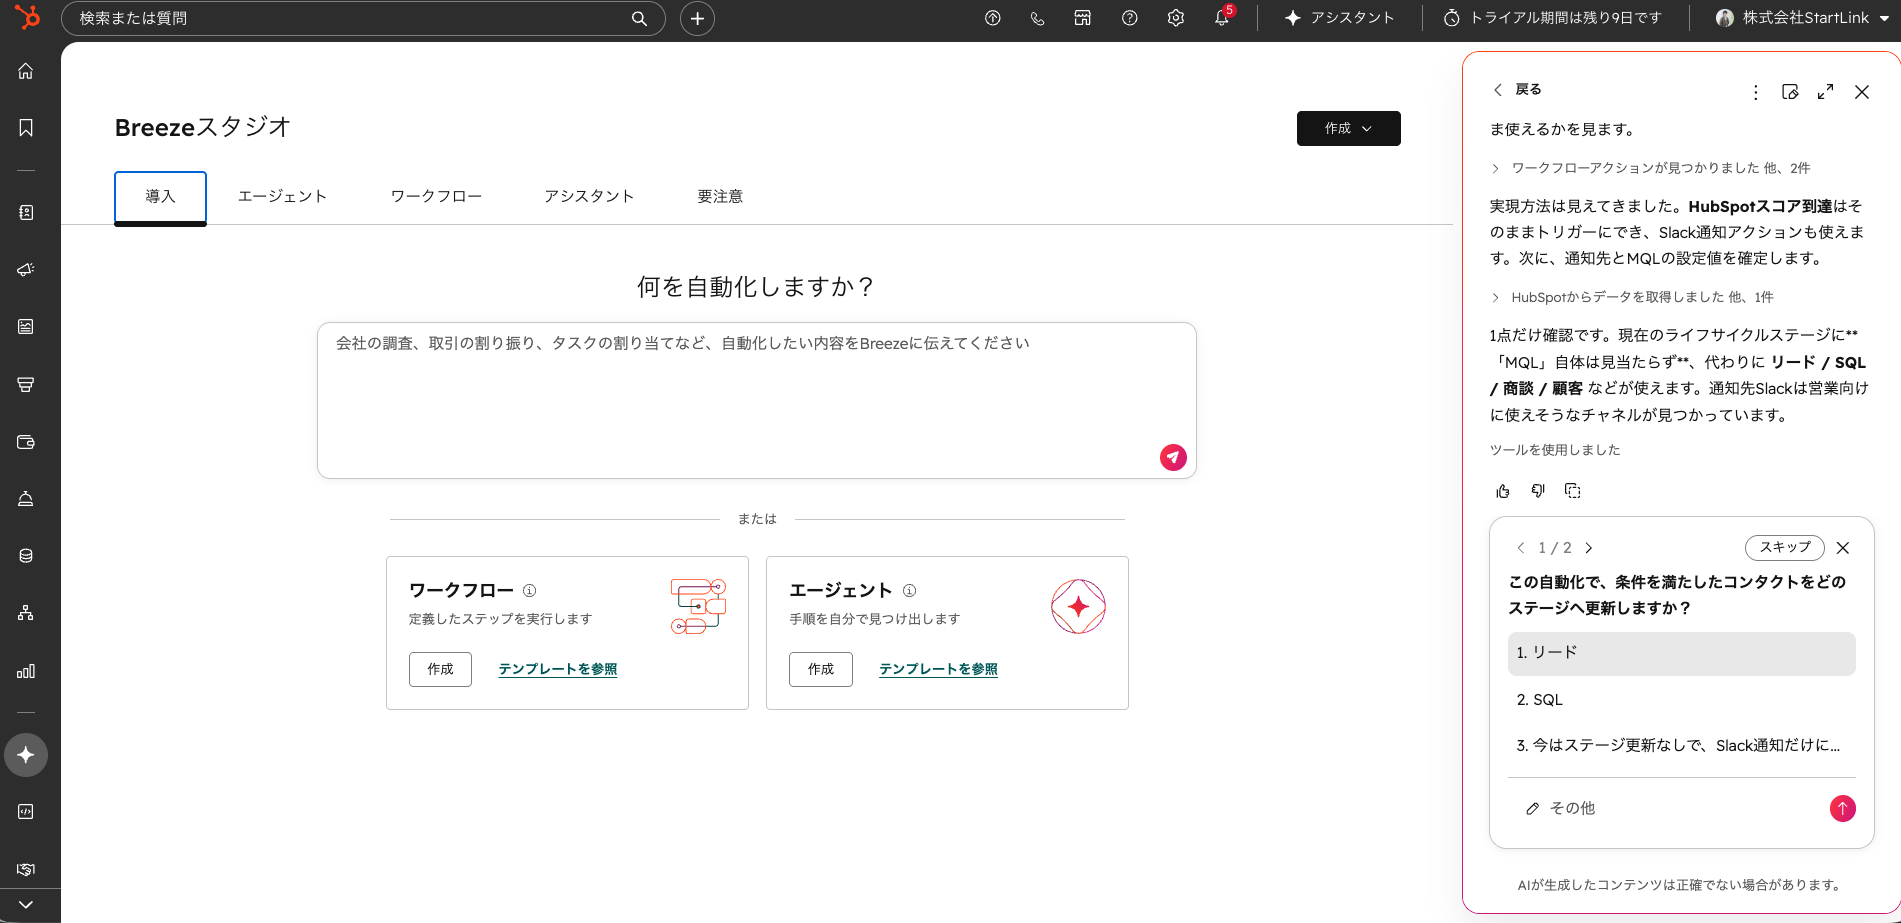Click the trial period remaining notice
This screenshot has width=1901, height=923.
pyautogui.click(x=1552, y=18)
